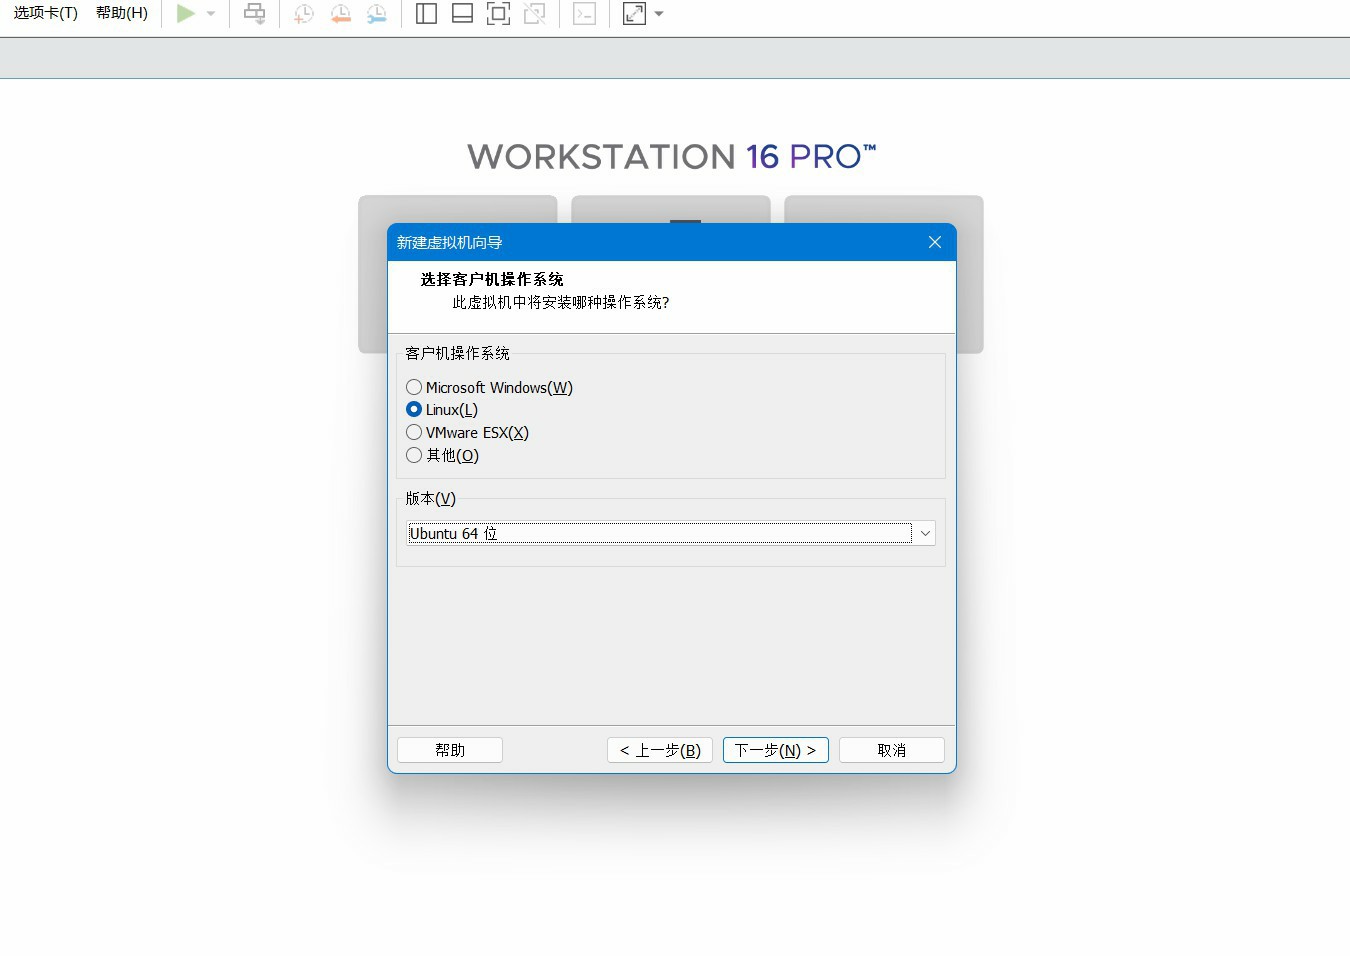This screenshot has width=1350, height=956.
Task: Click the 下一步(N) button
Action: (x=776, y=750)
